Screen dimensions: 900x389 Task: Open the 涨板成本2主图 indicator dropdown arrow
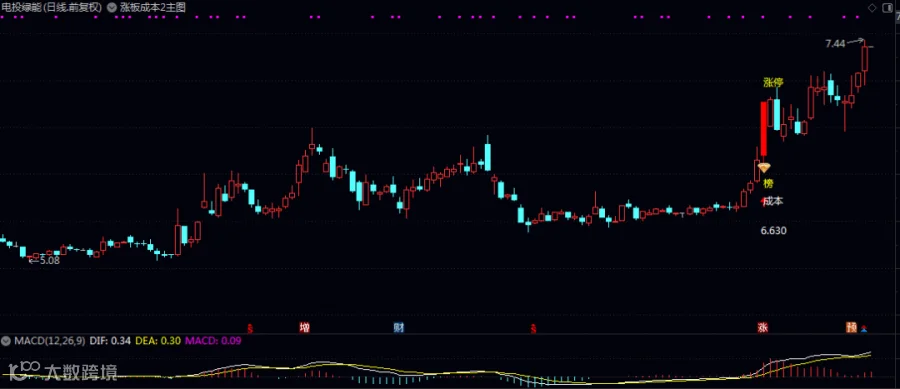pyautogui.click(x=112, y=7)
